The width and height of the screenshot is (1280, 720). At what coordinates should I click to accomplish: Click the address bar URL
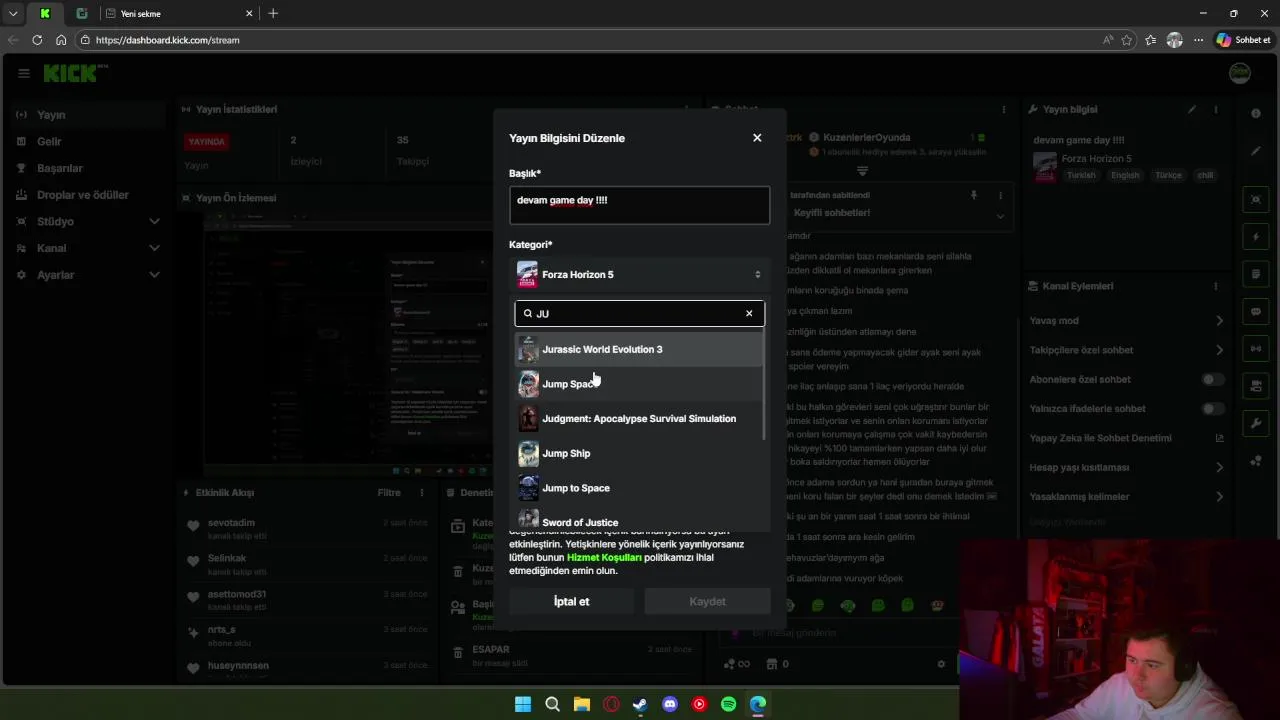tap(167, 40)
